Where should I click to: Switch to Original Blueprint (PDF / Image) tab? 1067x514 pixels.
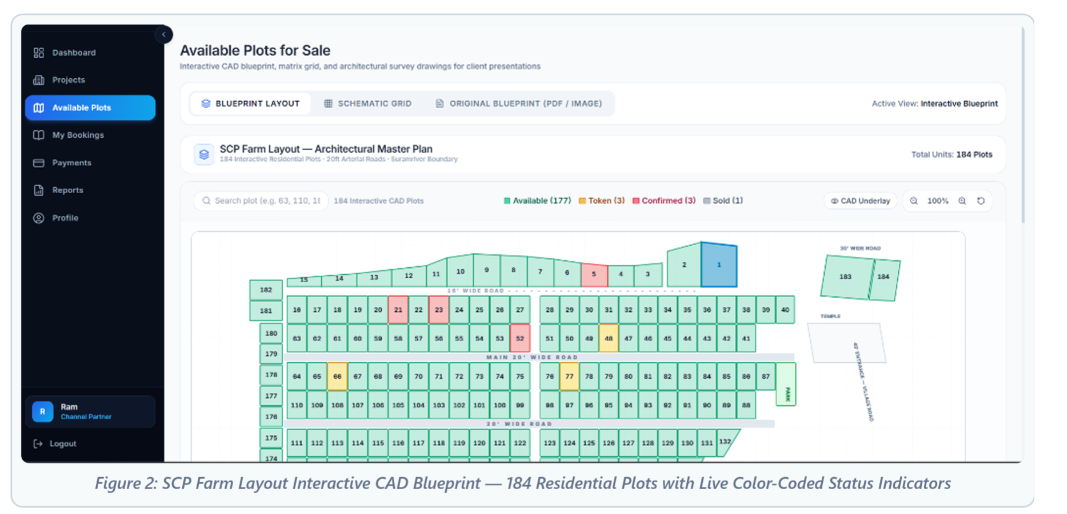coord(519,103)
